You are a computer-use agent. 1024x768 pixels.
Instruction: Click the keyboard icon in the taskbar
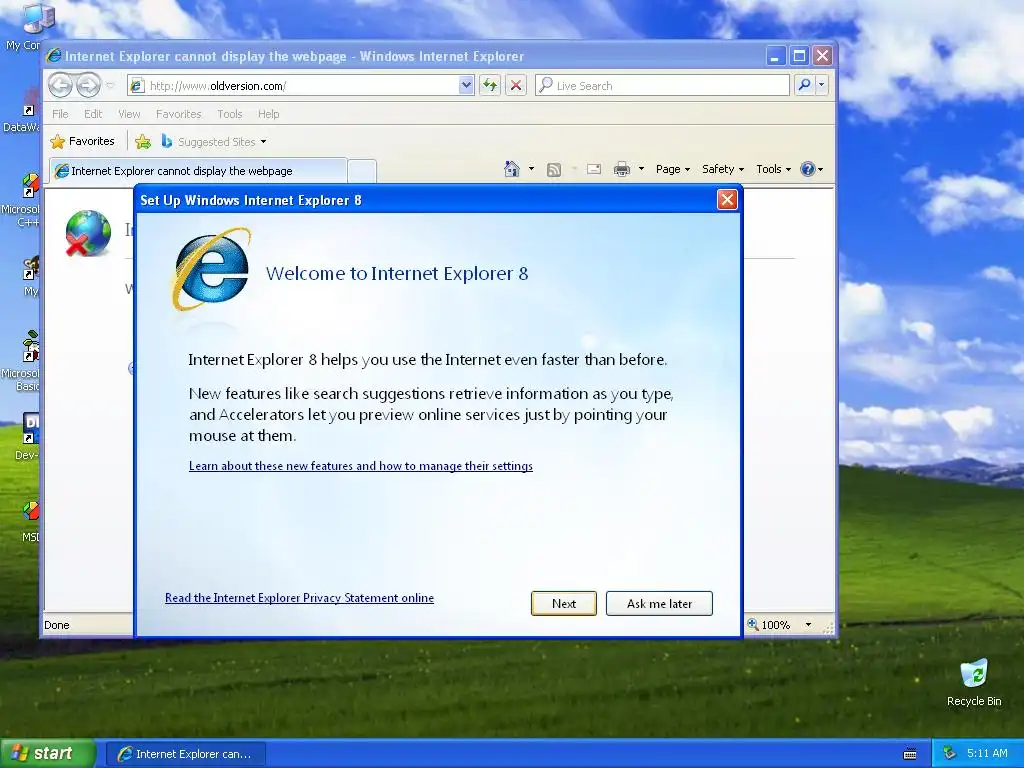[910, 754]
